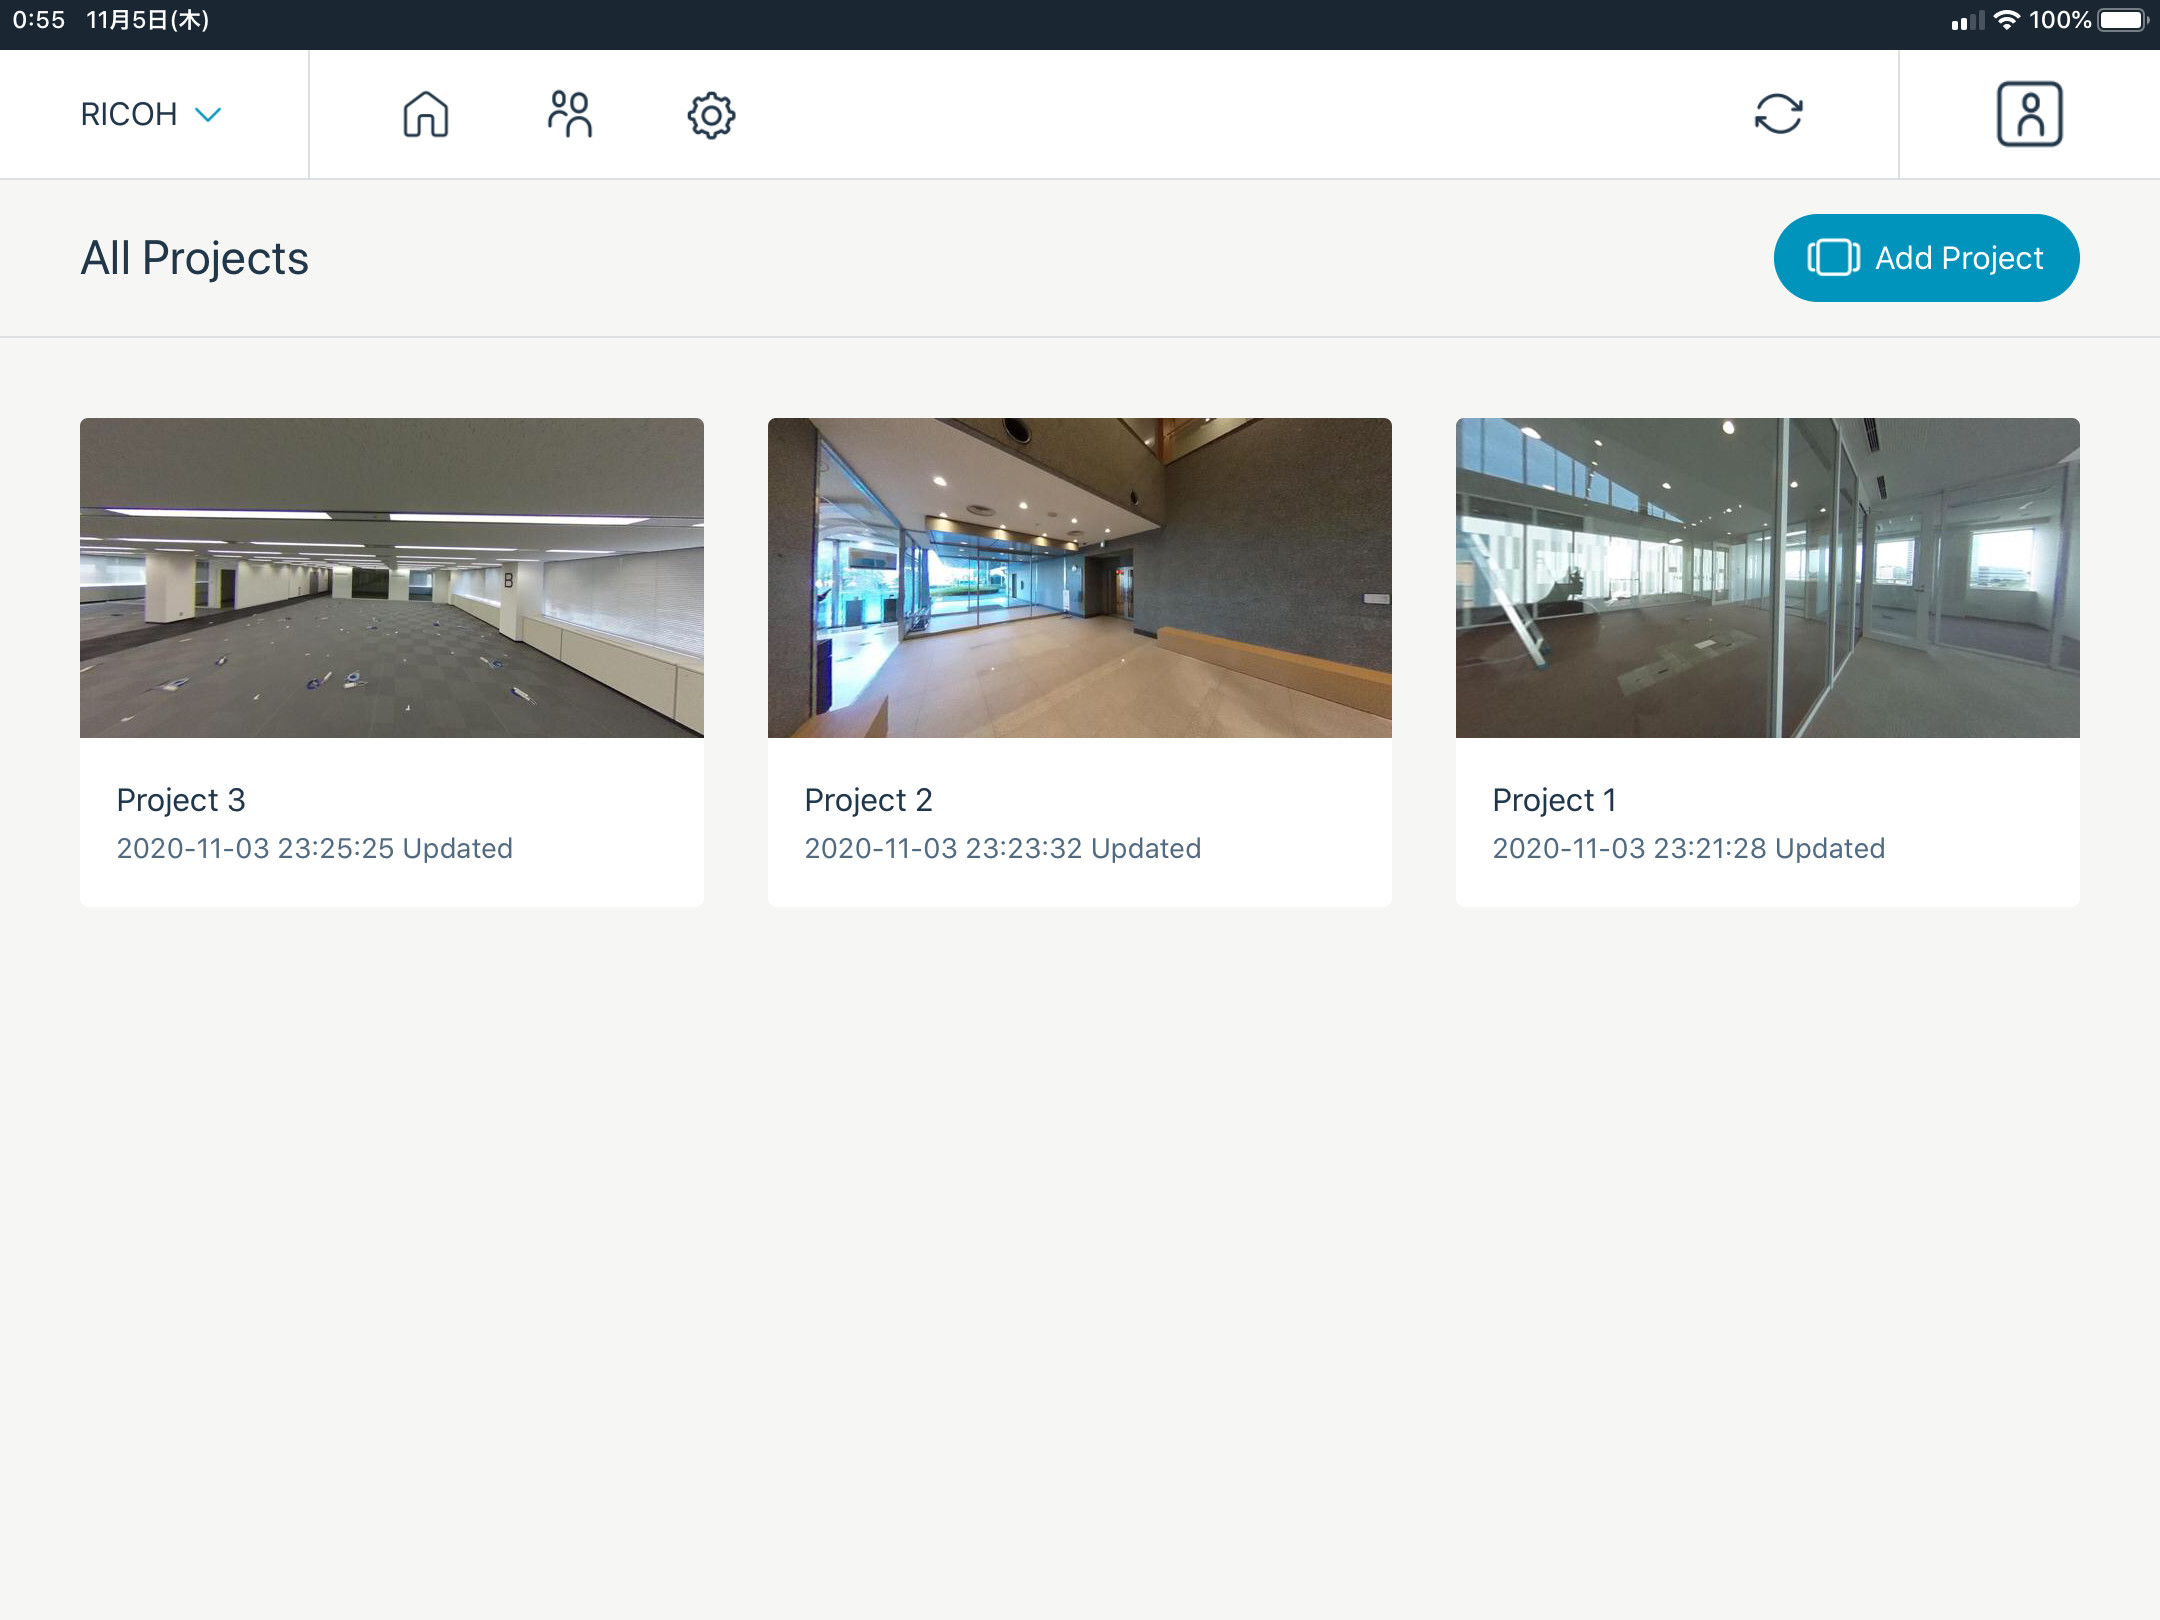Open the members people icon

(x=570, y=114)
